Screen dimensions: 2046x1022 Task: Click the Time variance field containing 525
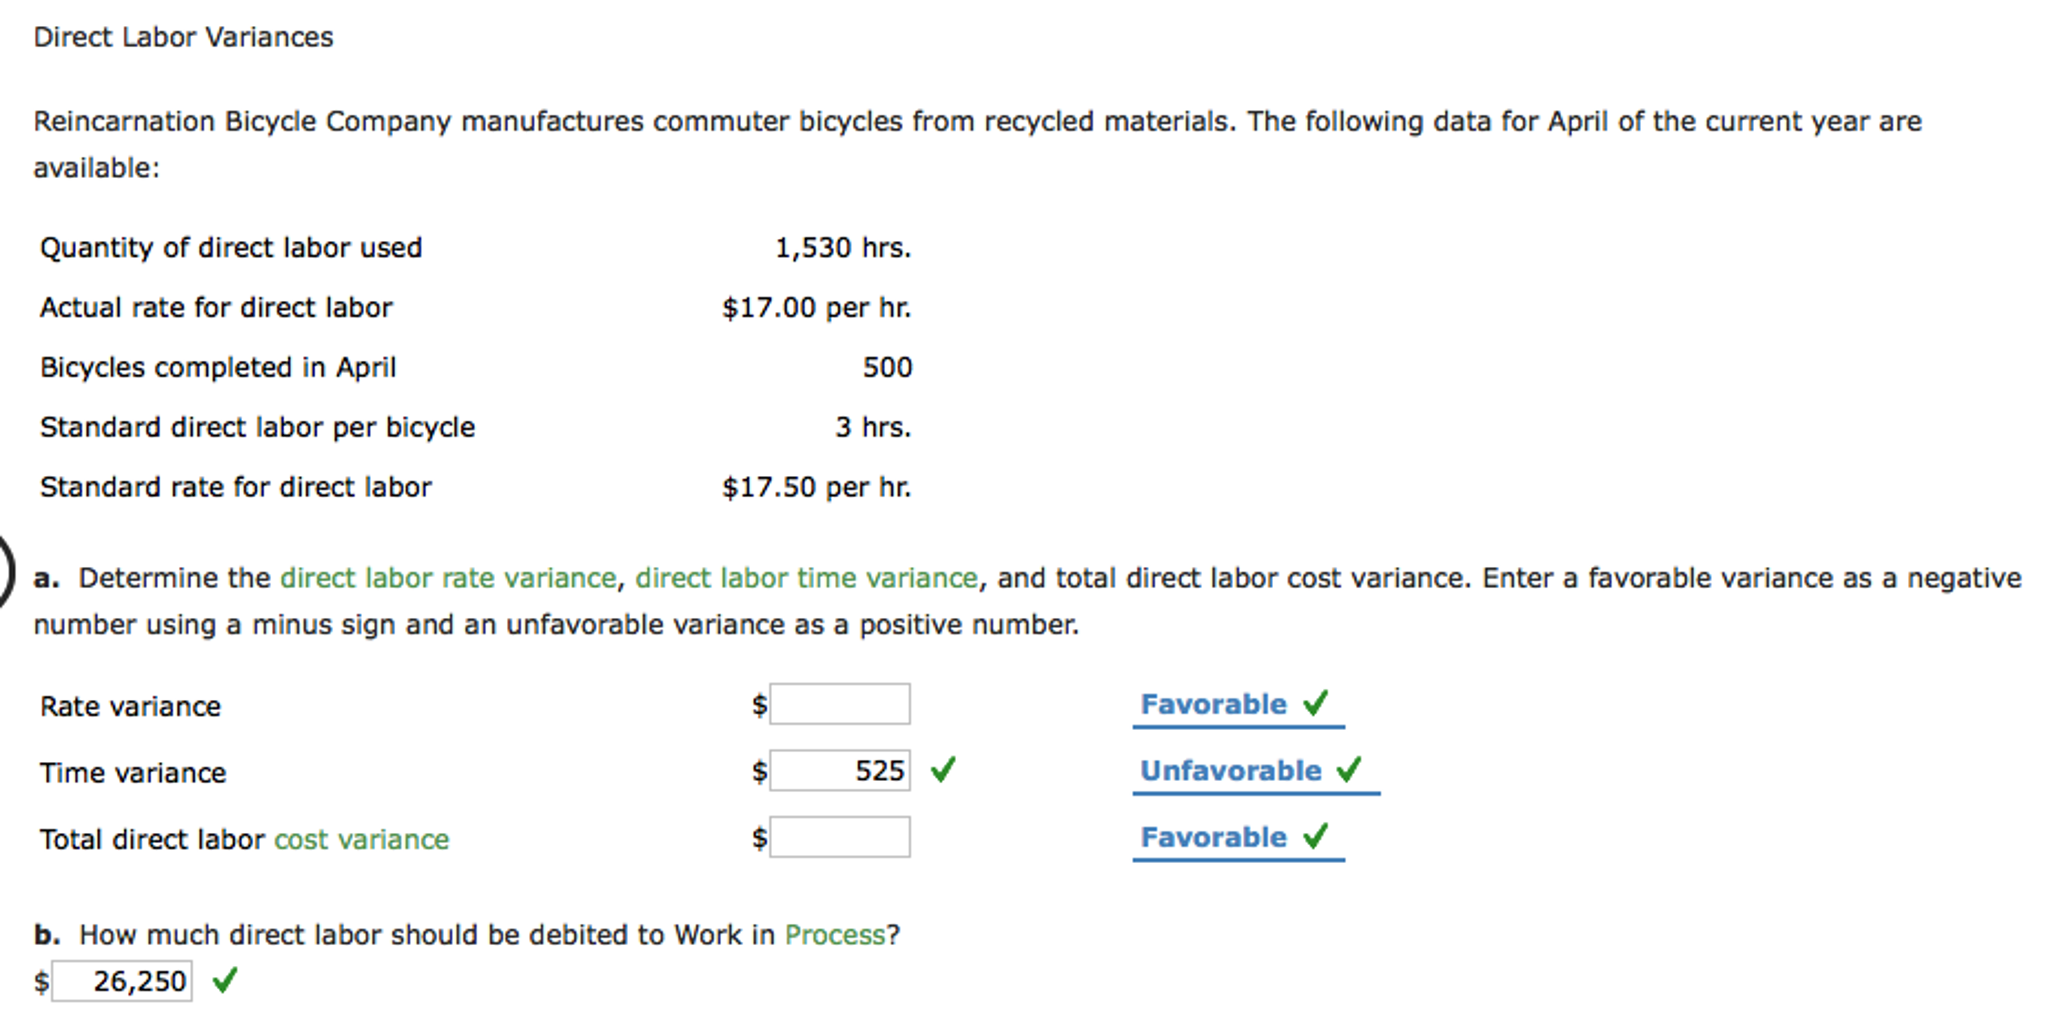point(840,770)
